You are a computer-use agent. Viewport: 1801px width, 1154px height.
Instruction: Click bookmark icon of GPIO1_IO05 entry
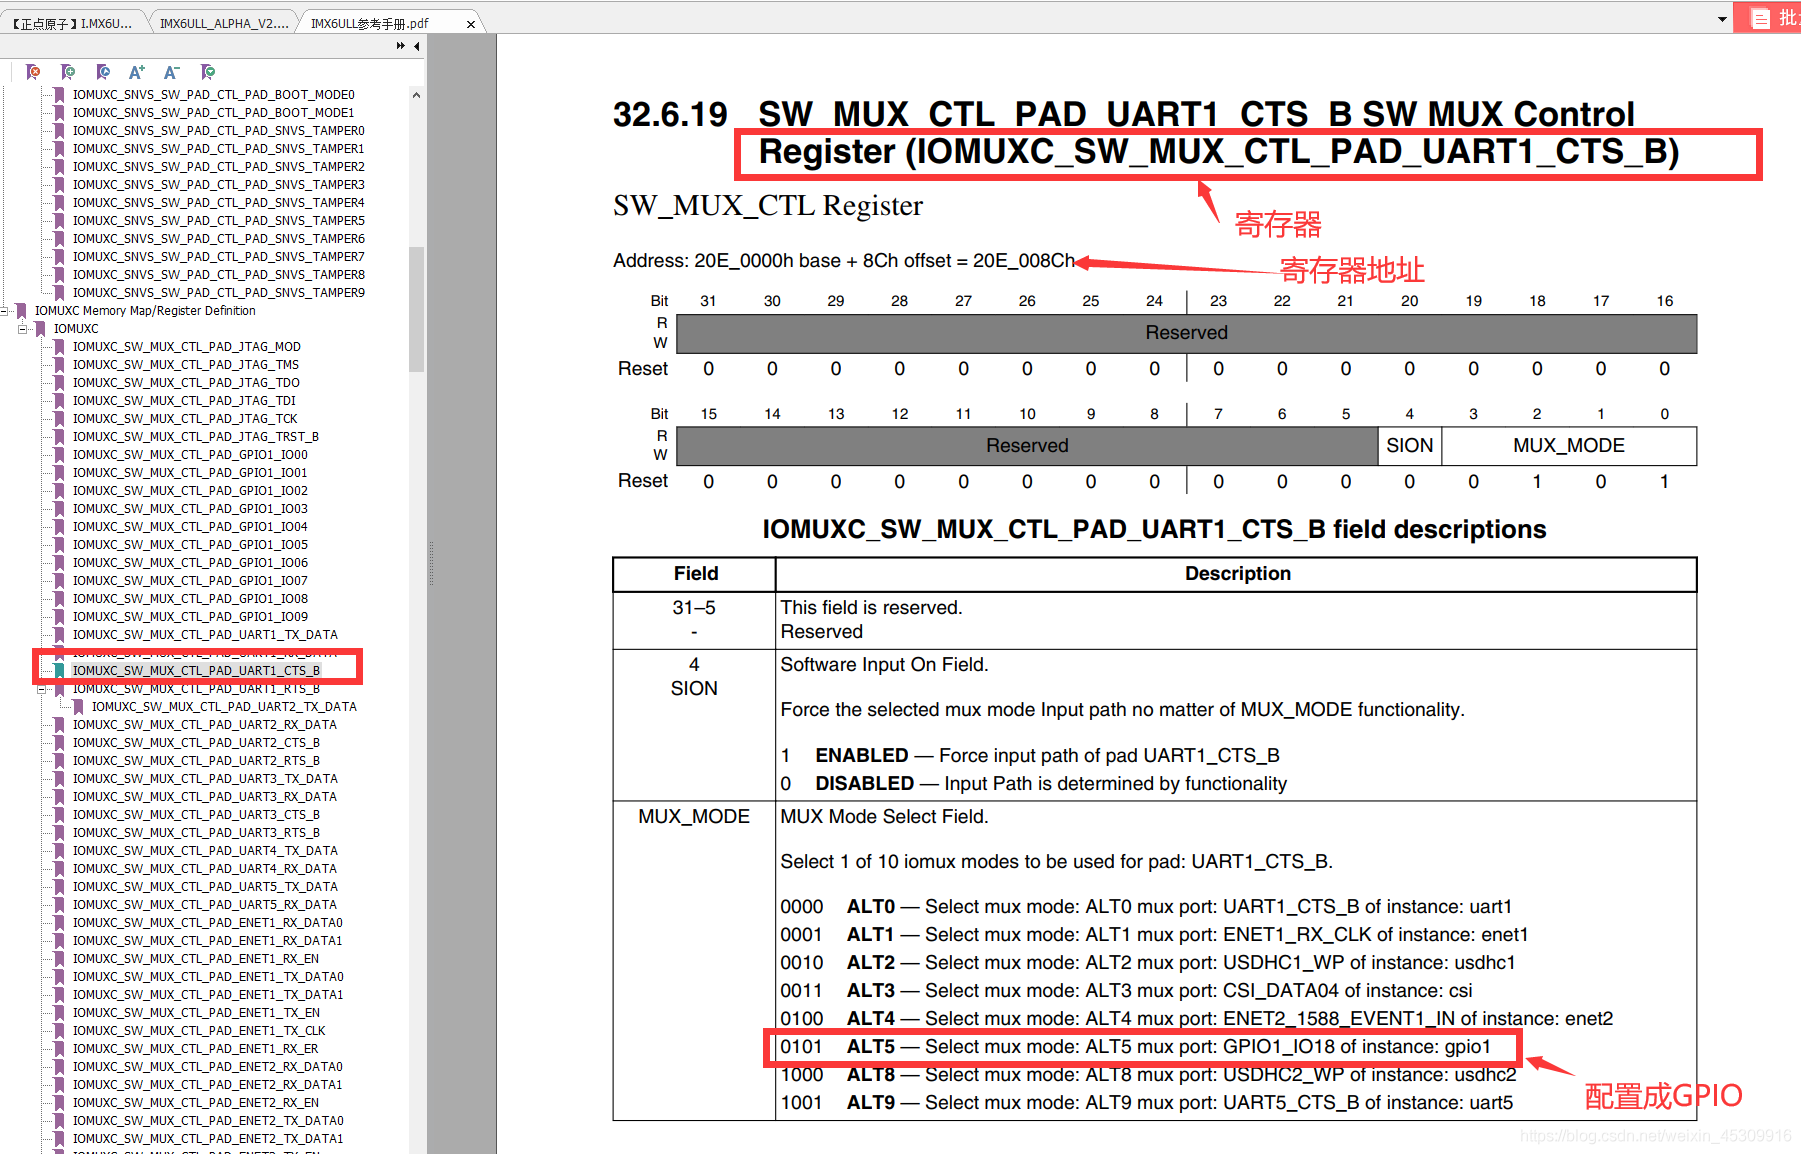60,545
